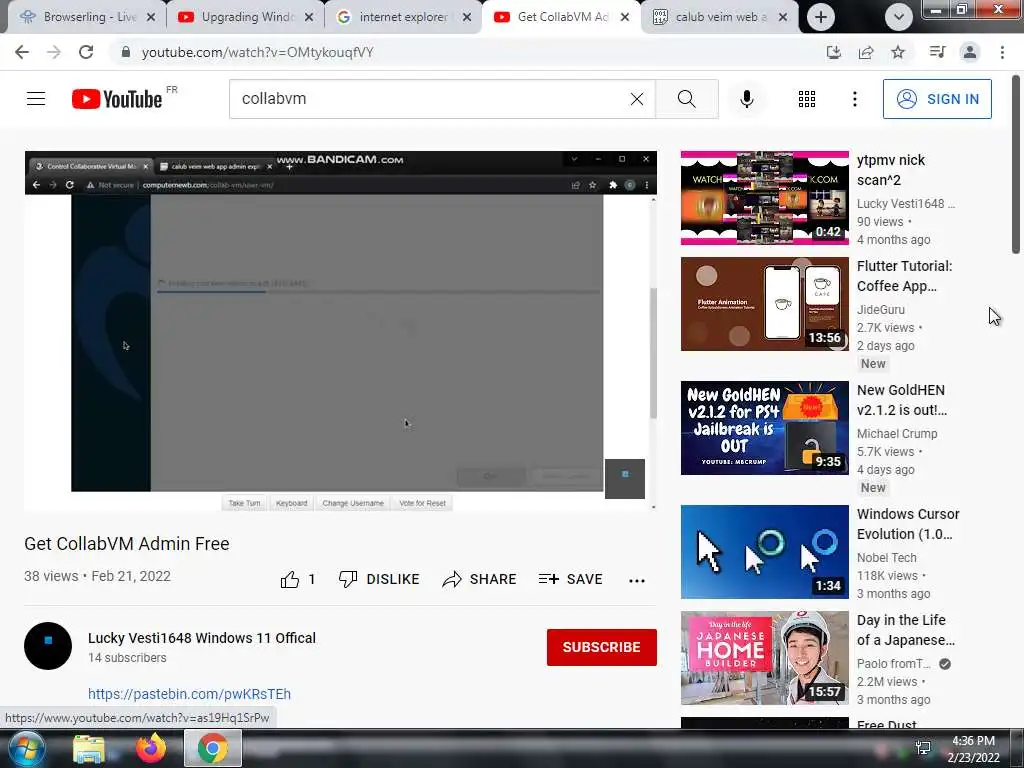Reload the current page
The width and height of the screenshot is (1024, 768).
86,52
